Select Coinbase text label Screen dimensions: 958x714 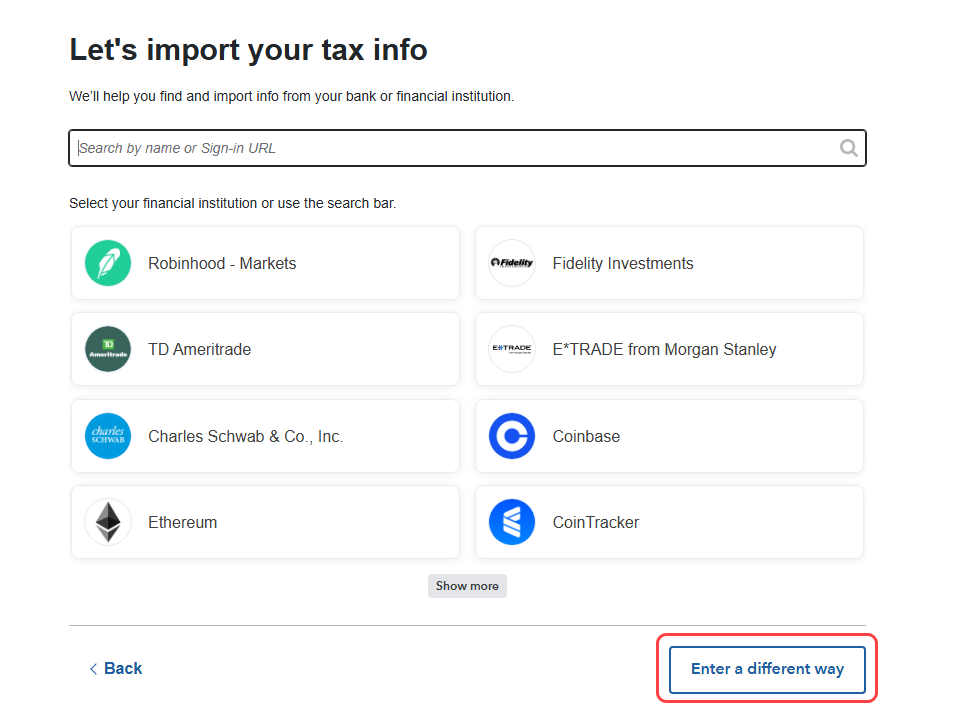click(586, 436)
